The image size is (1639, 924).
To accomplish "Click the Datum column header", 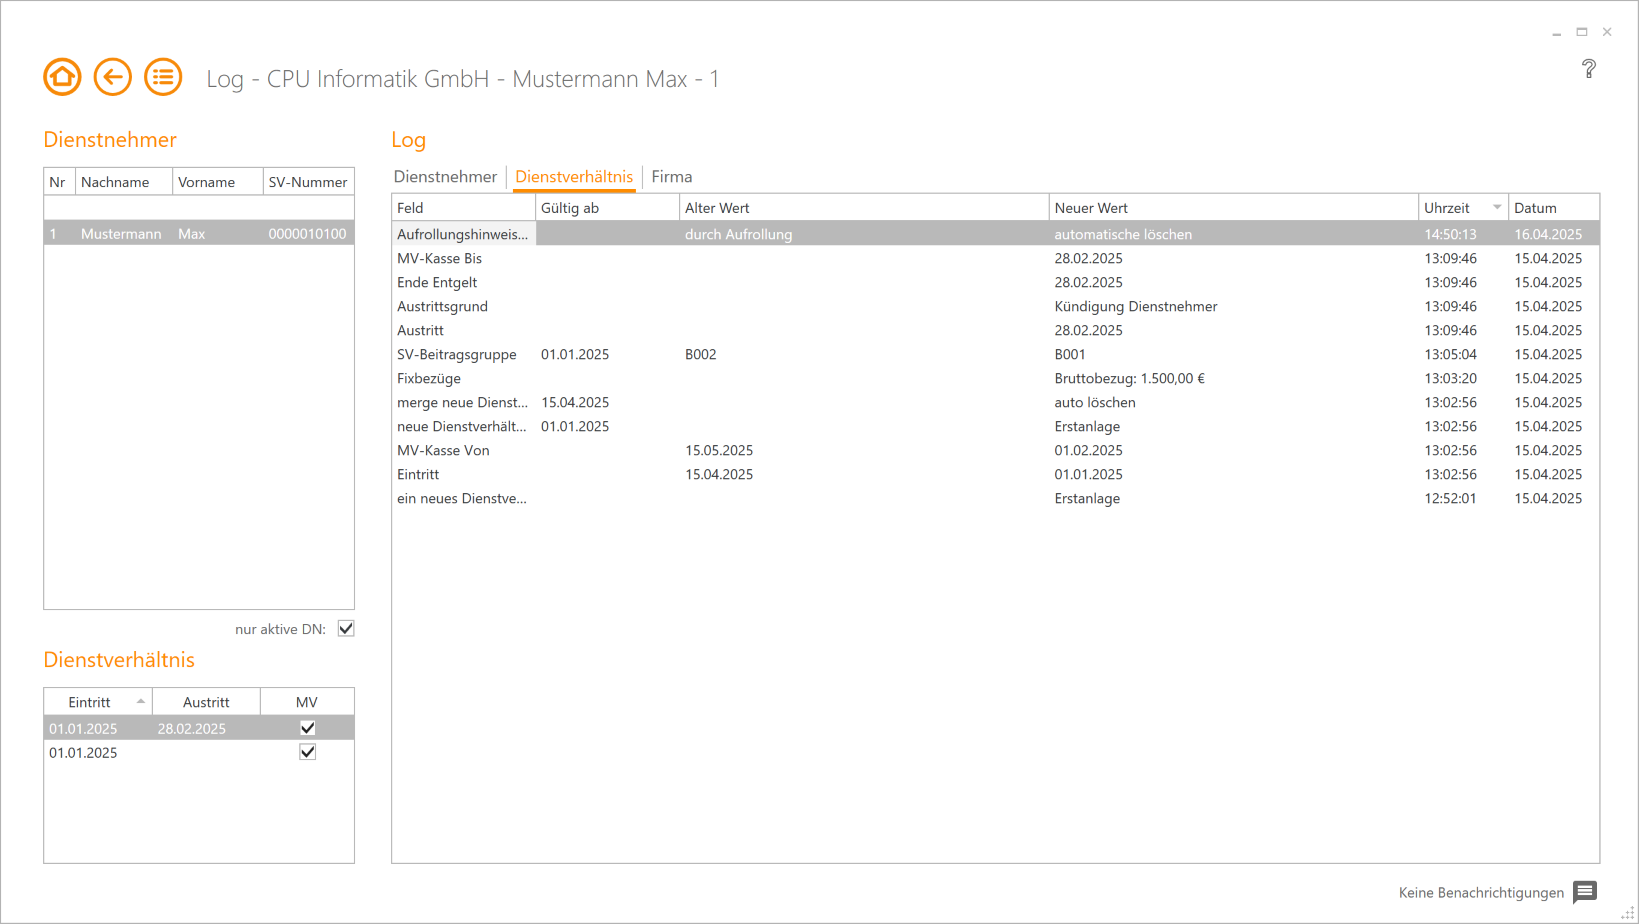I will [1535, 208].
